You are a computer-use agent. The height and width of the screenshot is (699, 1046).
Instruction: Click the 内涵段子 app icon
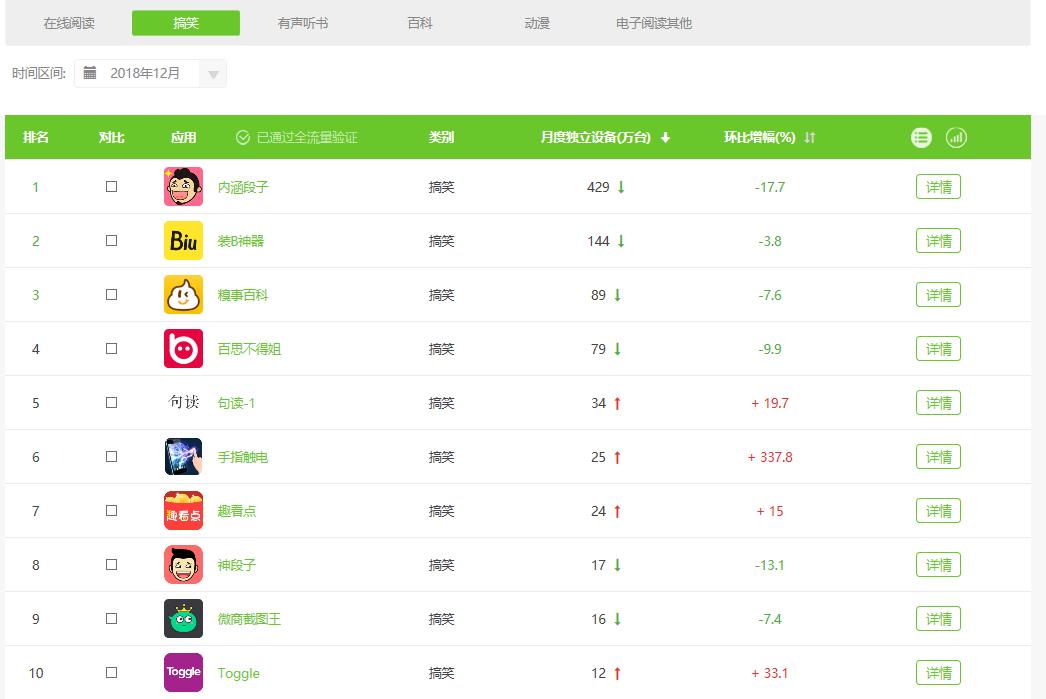pos(183,187)
